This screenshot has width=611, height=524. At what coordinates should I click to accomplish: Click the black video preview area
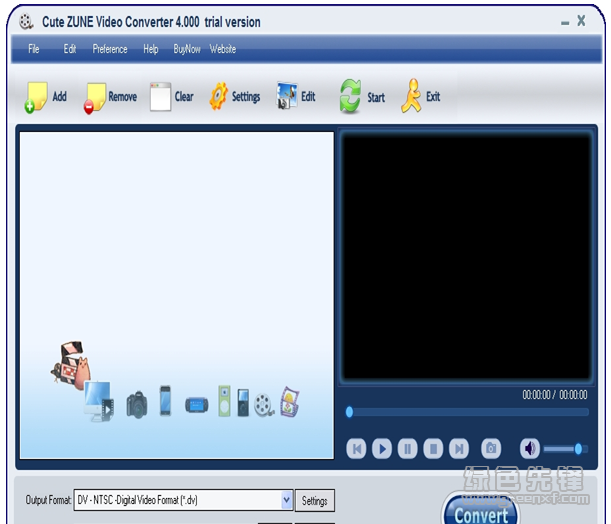pos(467,257)
